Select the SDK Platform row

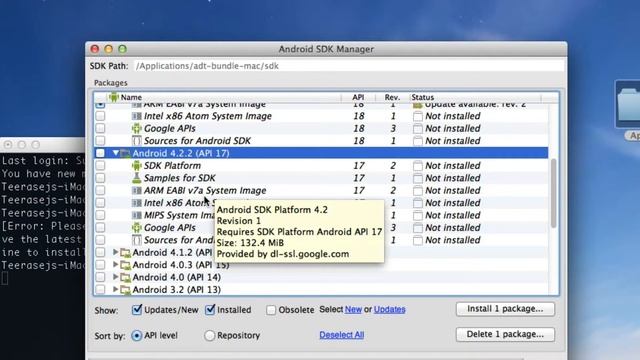pos(321,166)
